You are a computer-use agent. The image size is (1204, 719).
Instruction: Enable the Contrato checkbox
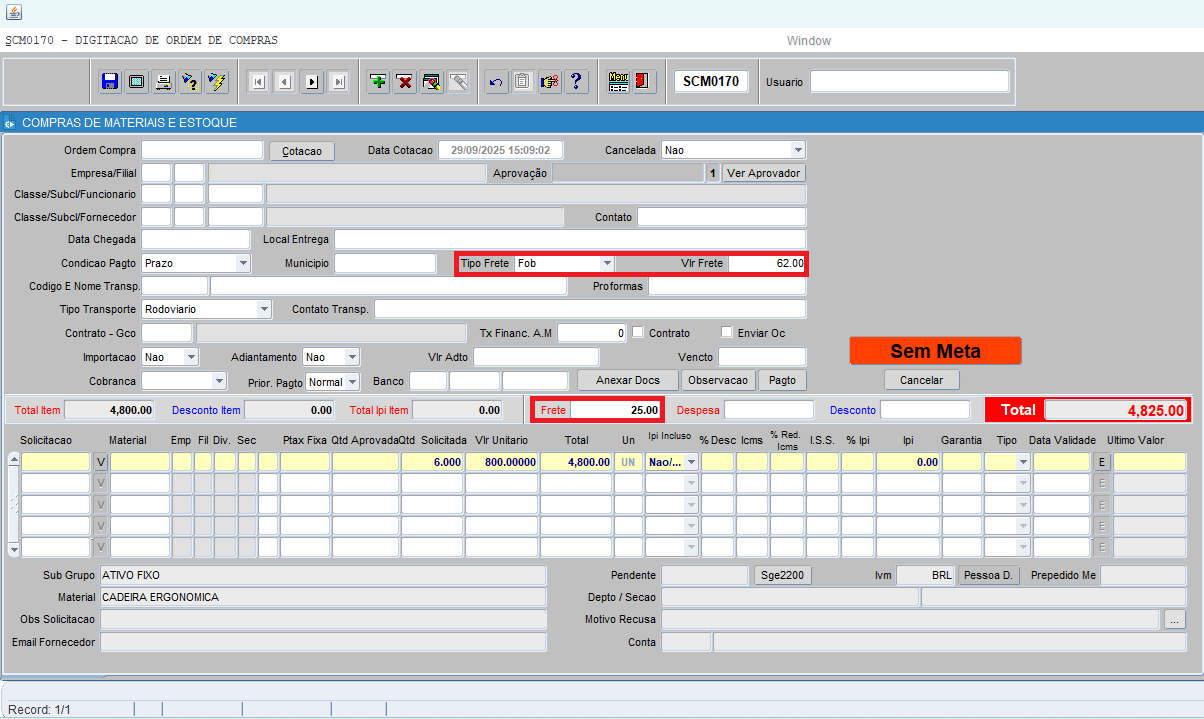click(638, 332)
